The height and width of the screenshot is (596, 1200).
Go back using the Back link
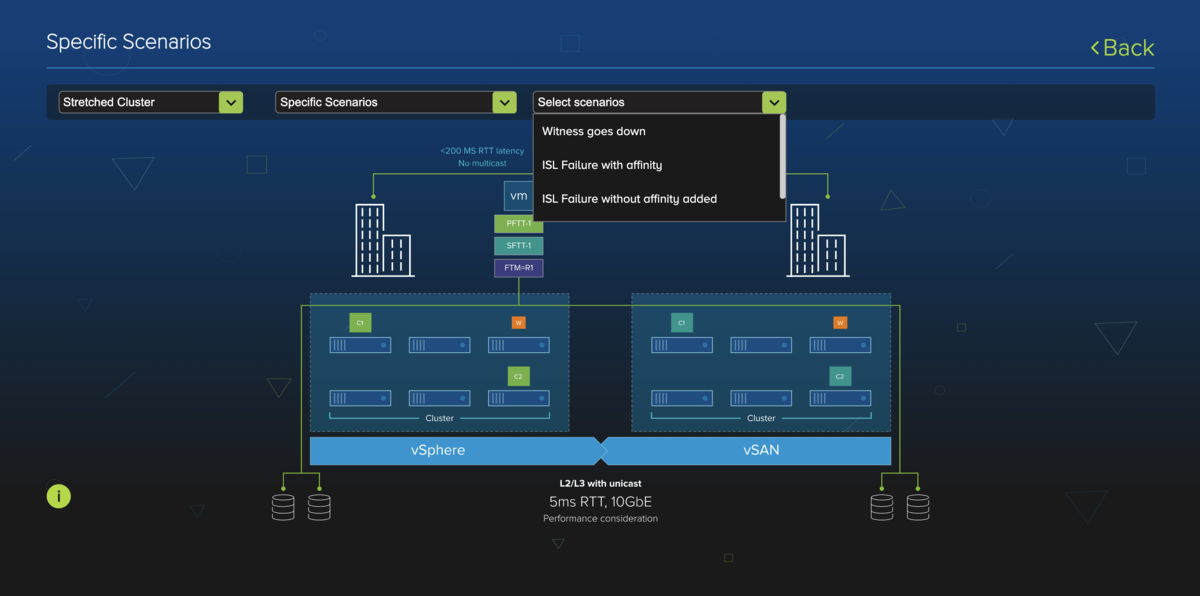click(1122, 48)
